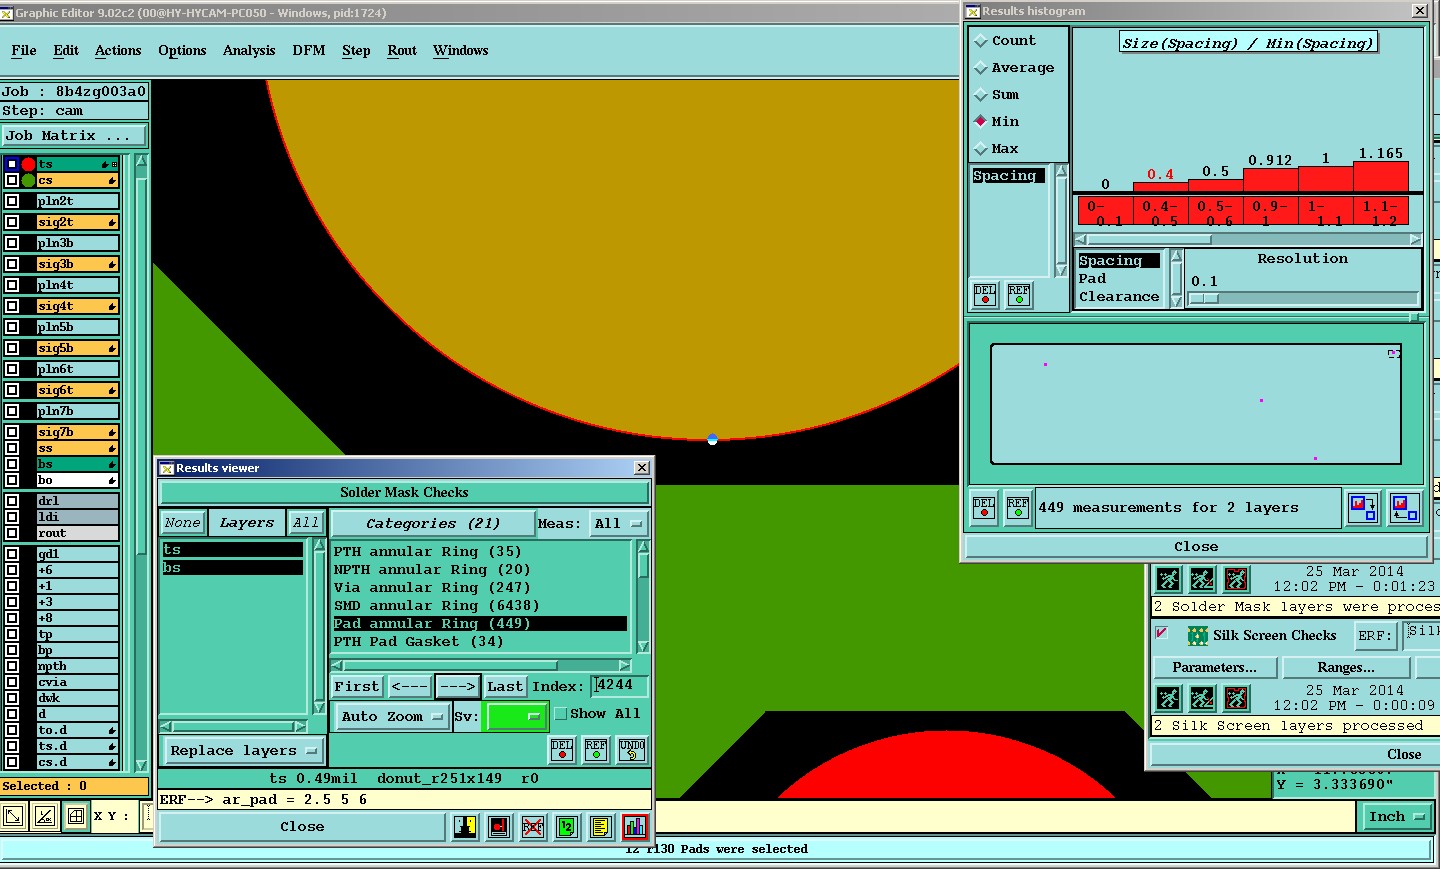Open the Analysis menu
Image resolution: width=1440 pixels, height=869 pixels.
click(249, 50)
